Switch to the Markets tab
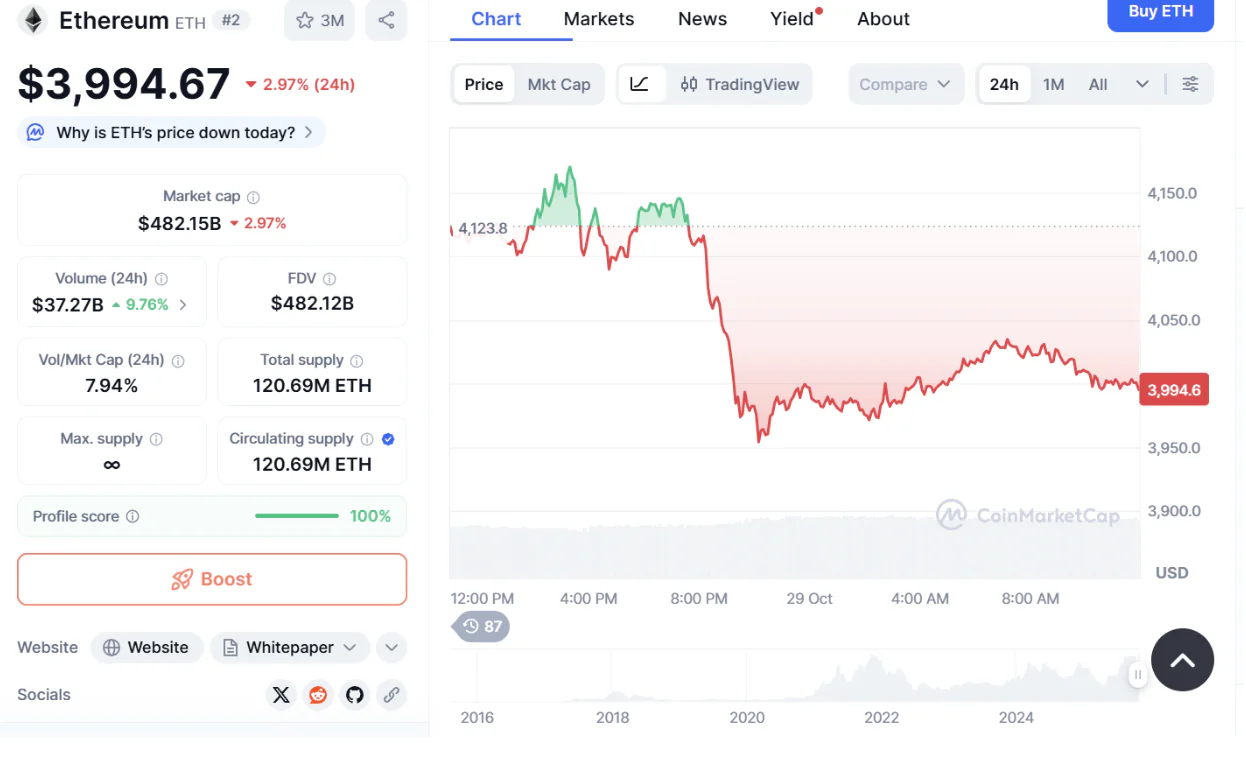The width and height of the screenshot is (1246, 762). (x=599, y=19)
